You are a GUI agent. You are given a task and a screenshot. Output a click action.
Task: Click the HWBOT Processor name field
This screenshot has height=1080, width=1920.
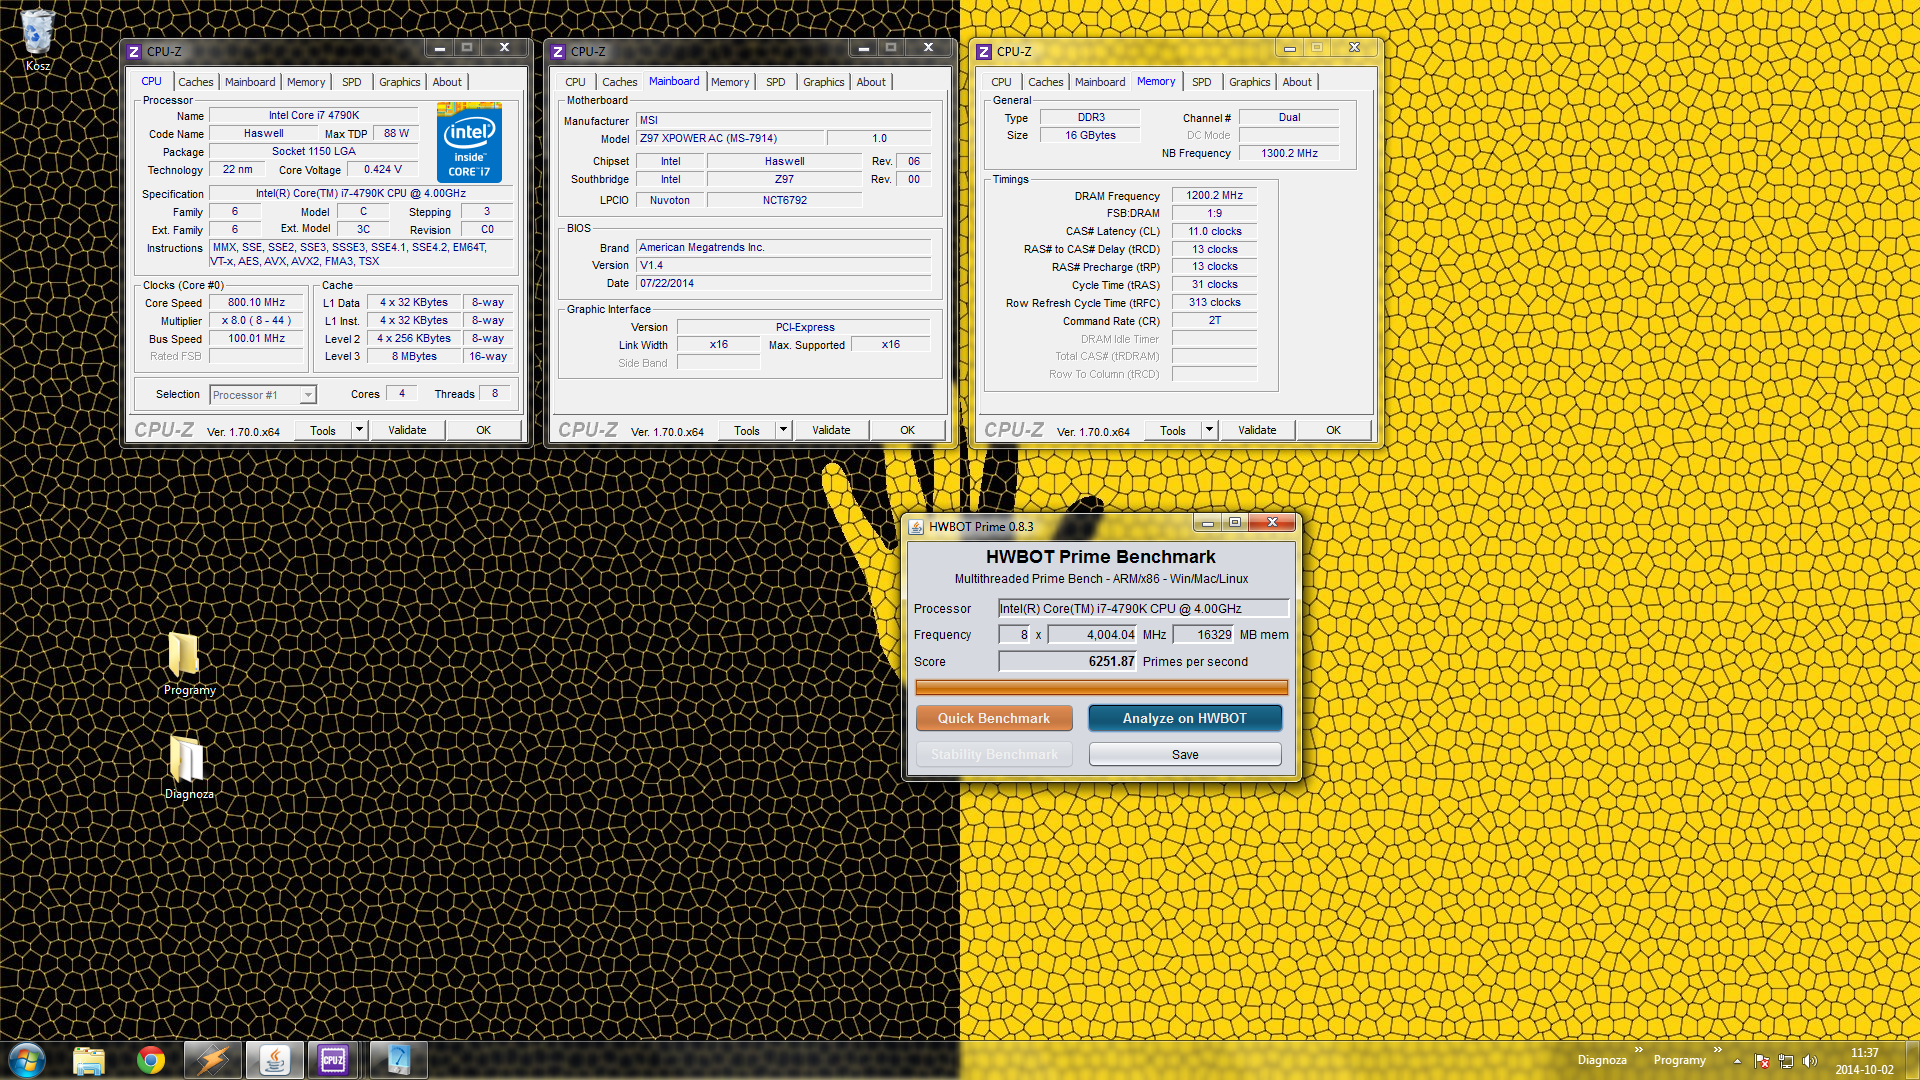pyautogui.click(x=1143, y=608)
